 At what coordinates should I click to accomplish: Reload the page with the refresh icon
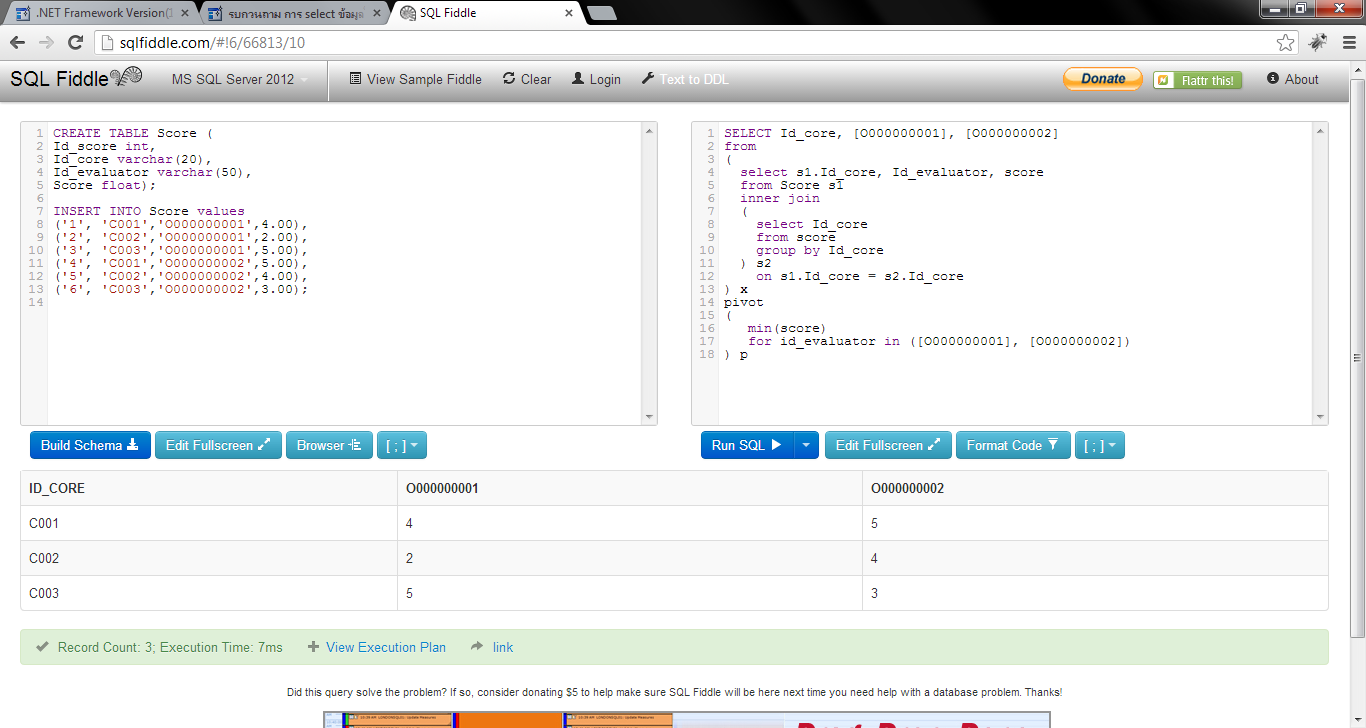tap(75, 42)
